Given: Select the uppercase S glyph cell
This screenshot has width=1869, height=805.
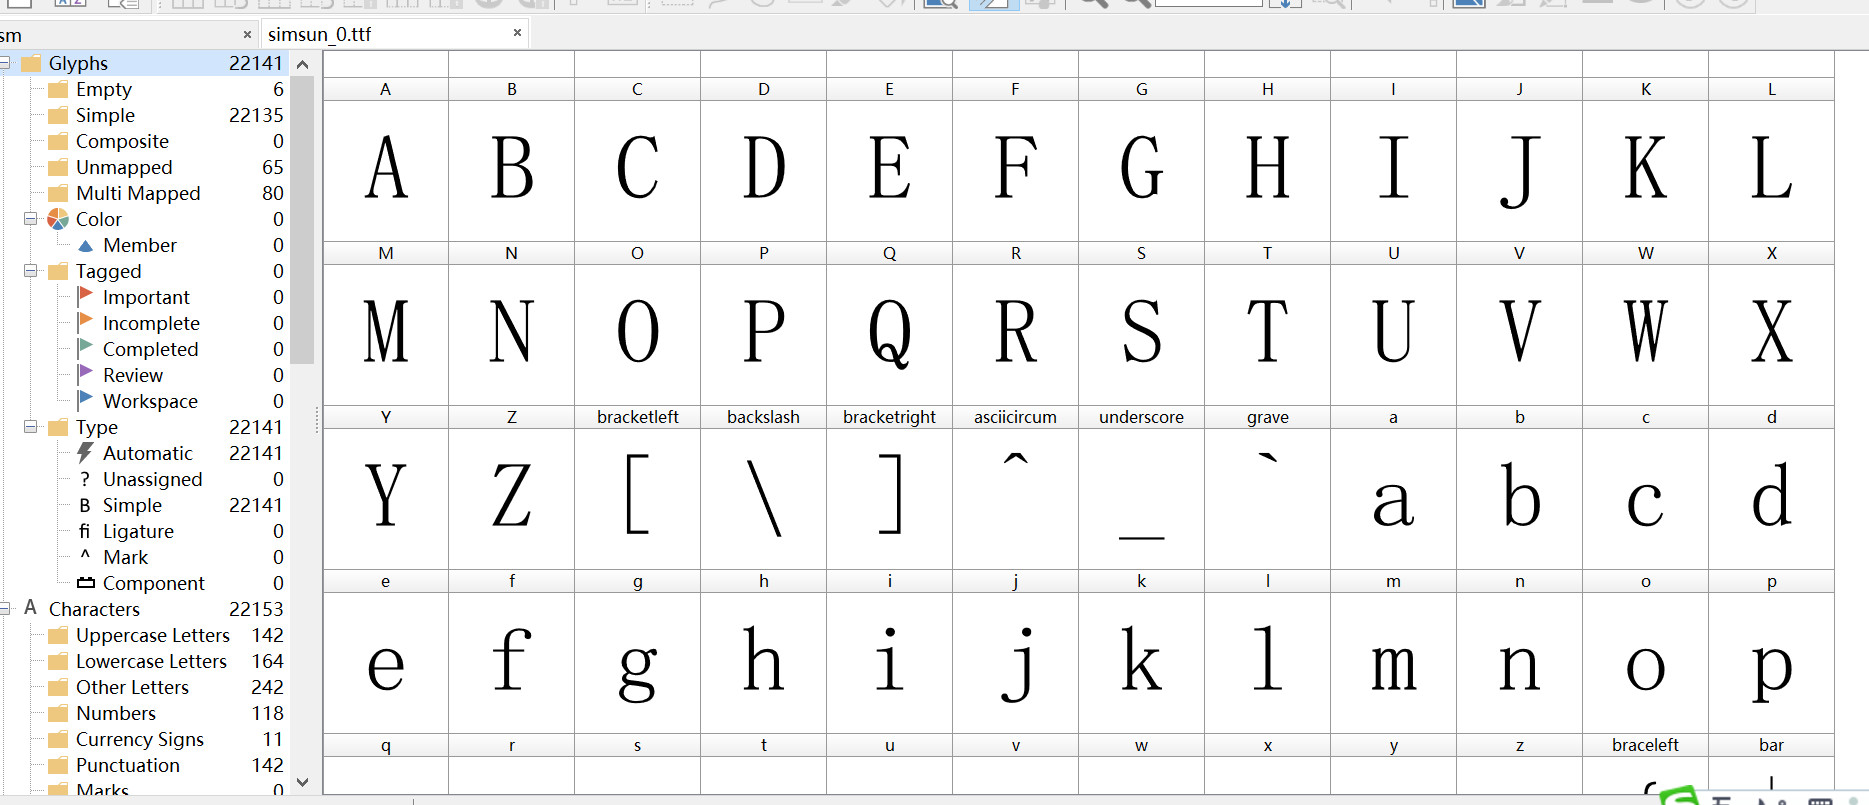Looking at the screenshot, I should [1142, 324].
